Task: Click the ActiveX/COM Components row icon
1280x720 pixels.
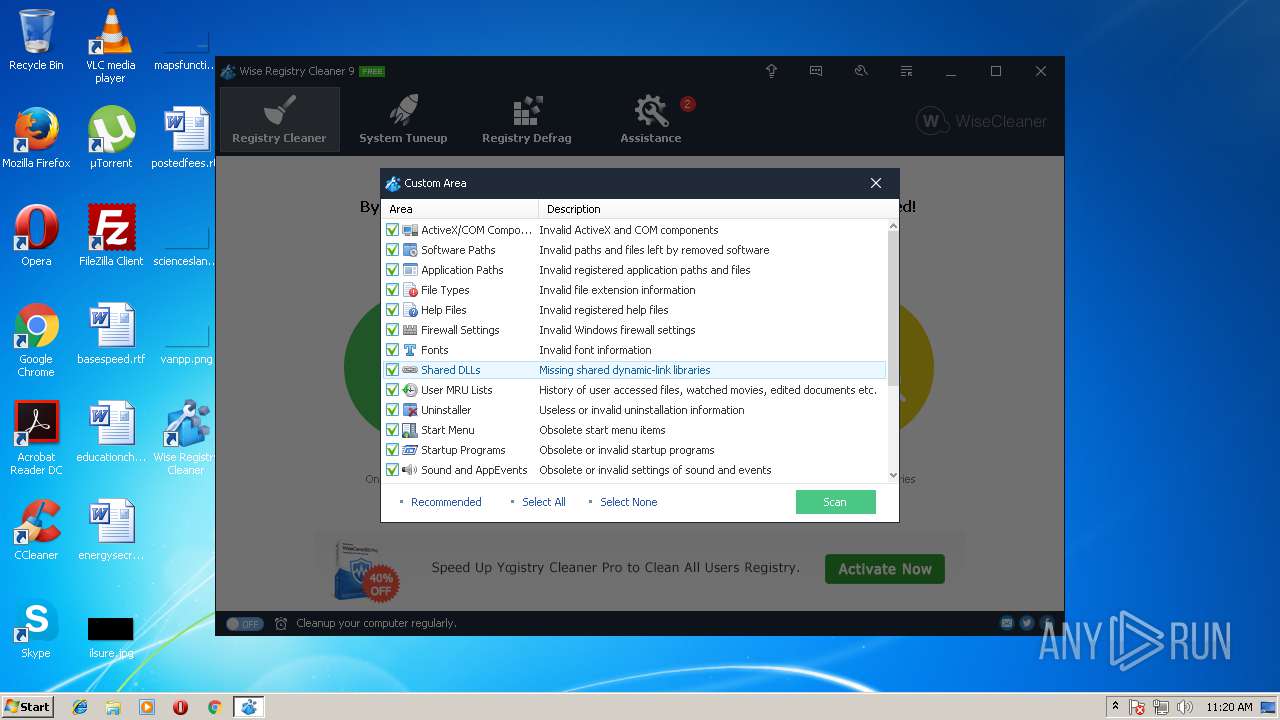Action: (x=410, y=230)
